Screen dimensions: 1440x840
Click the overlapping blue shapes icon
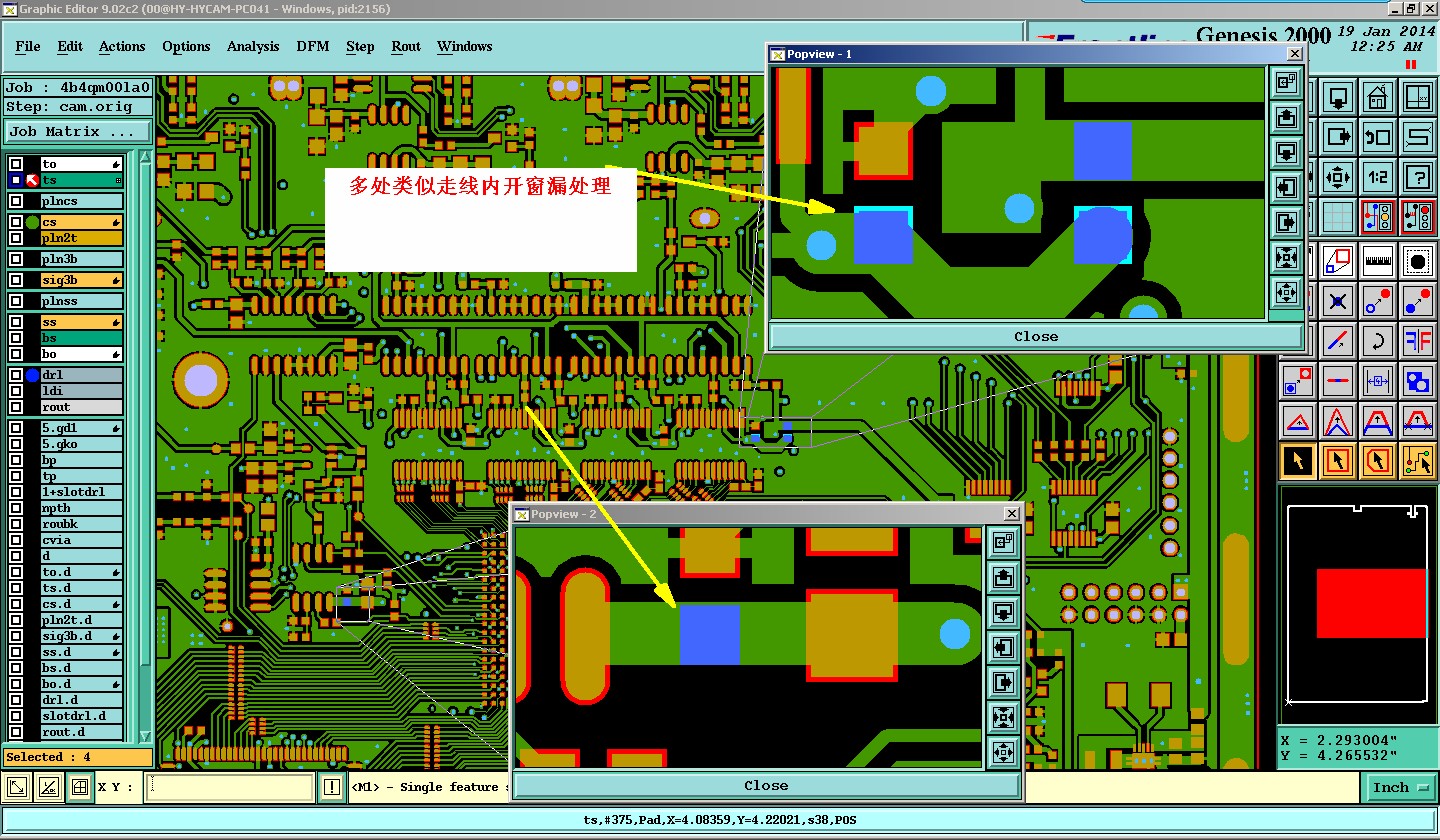[1417, 380]
